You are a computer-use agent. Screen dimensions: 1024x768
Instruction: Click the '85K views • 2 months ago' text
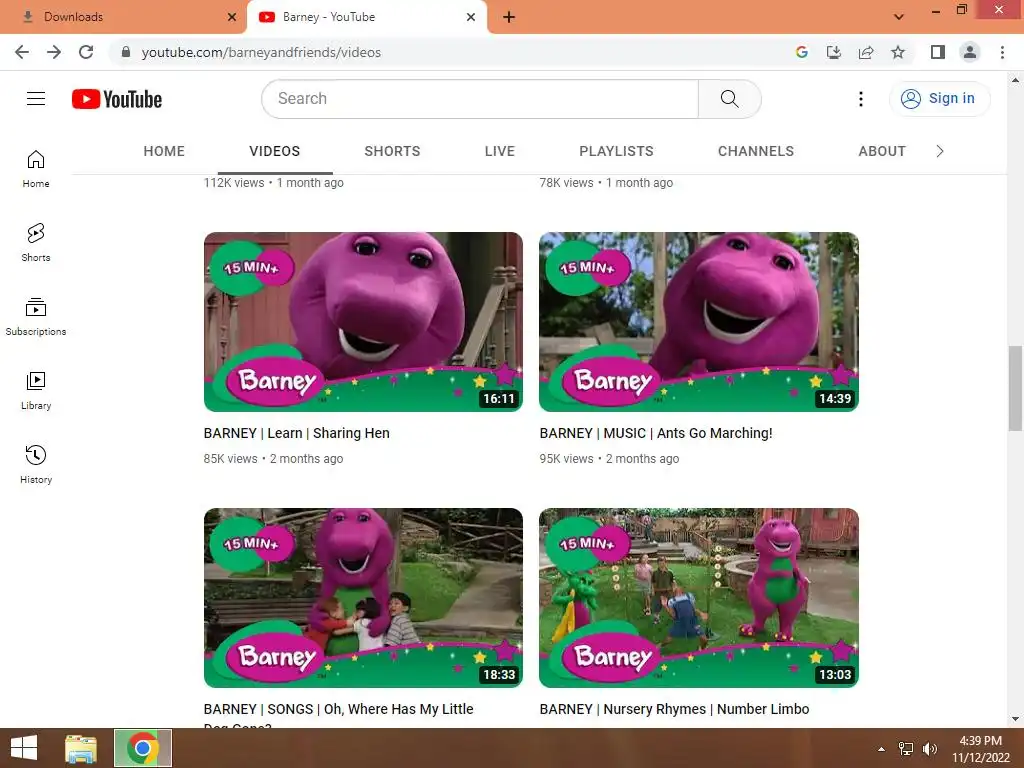click(x=273, y=458)
